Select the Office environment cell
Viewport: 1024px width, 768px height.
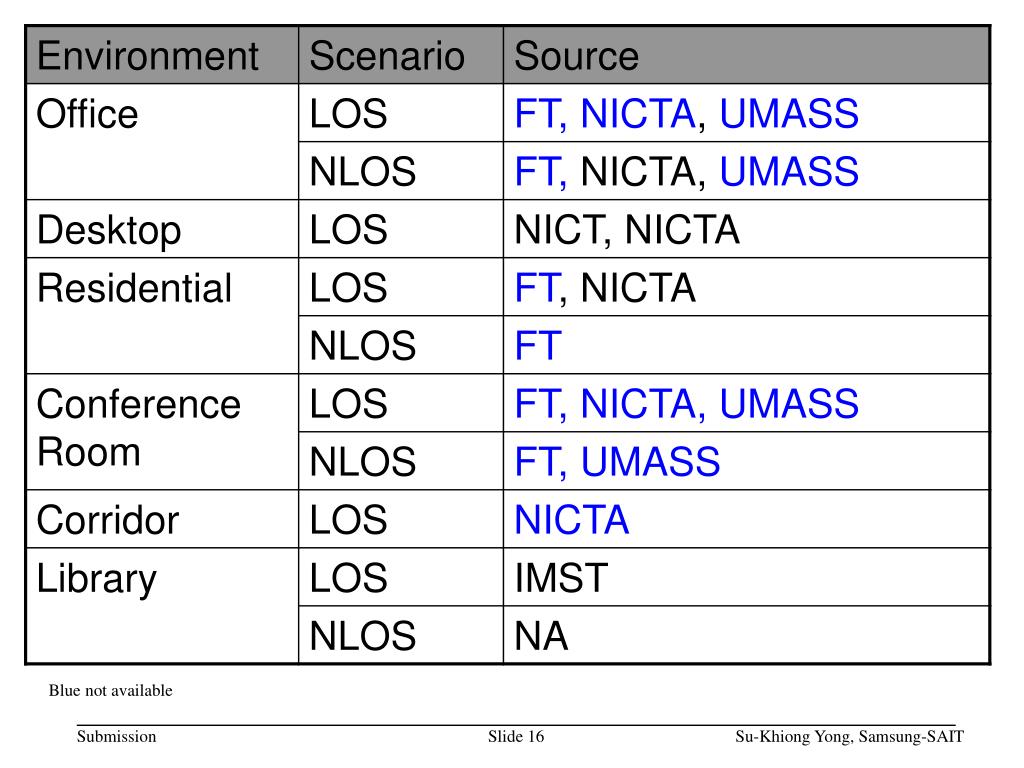point(162,142)
